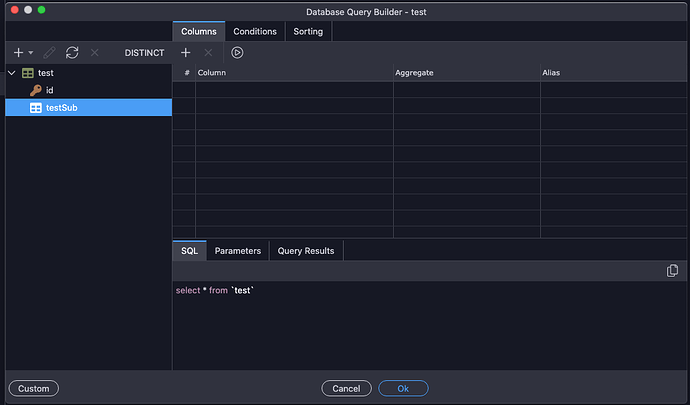690x405 pixels.
Task: Confirm with the Ok button
Action: click(403, 389)
